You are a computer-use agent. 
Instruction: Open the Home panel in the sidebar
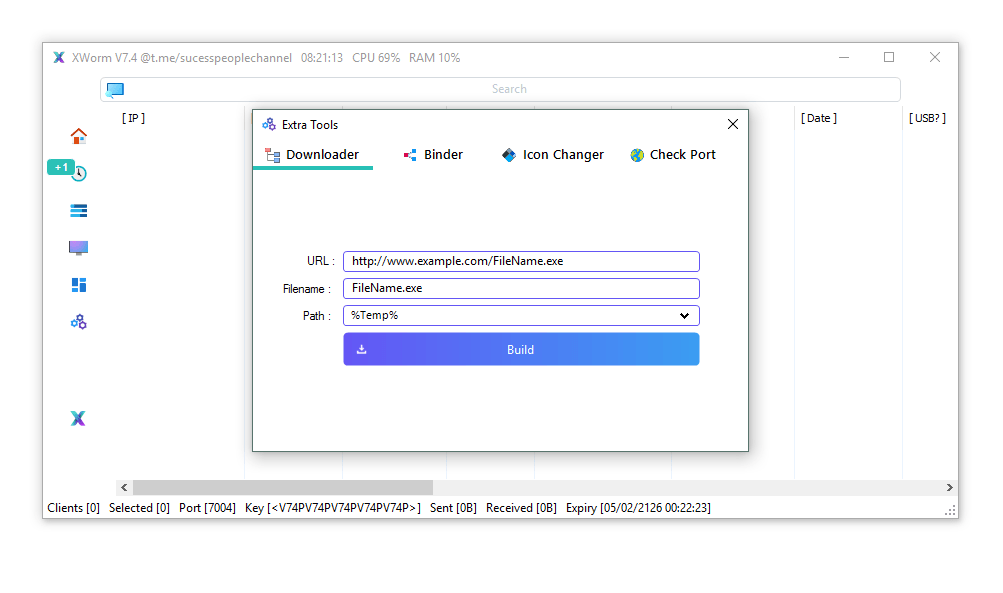click(x=78, y=135)
